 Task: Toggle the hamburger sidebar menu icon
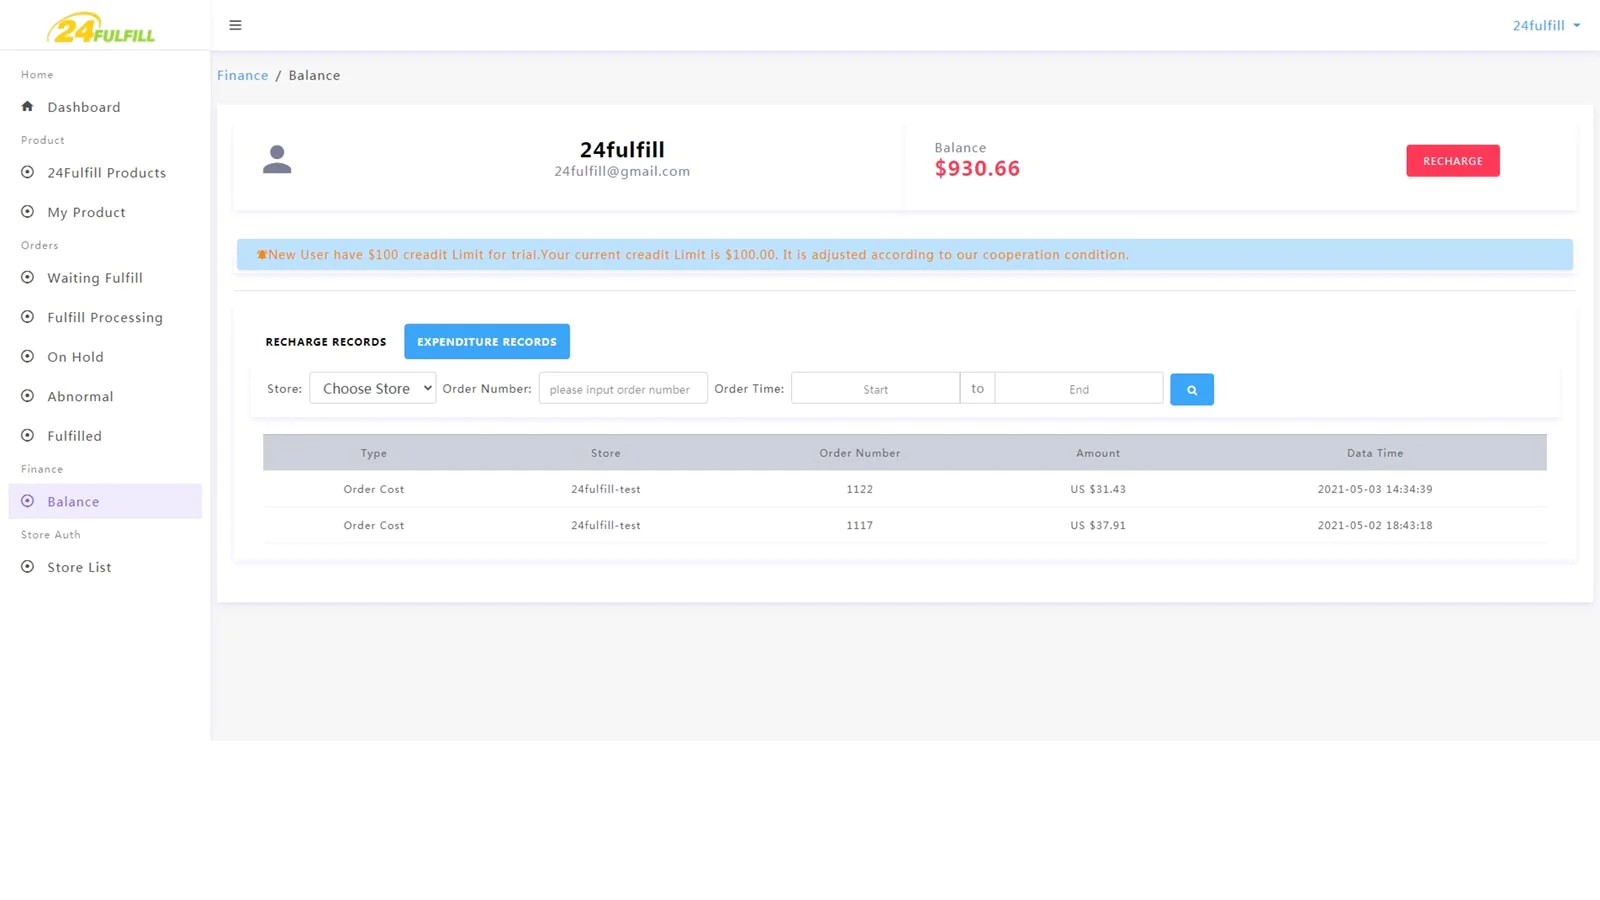click(235, 25)
